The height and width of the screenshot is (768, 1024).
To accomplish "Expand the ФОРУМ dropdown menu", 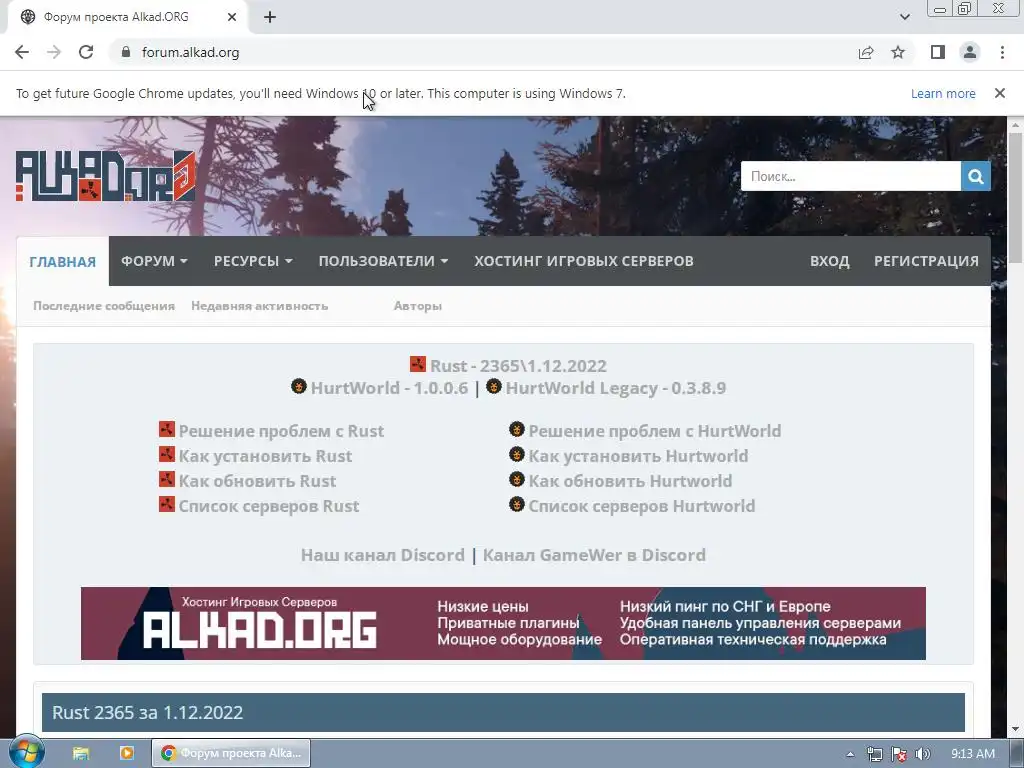I will [x=154, y=261].
